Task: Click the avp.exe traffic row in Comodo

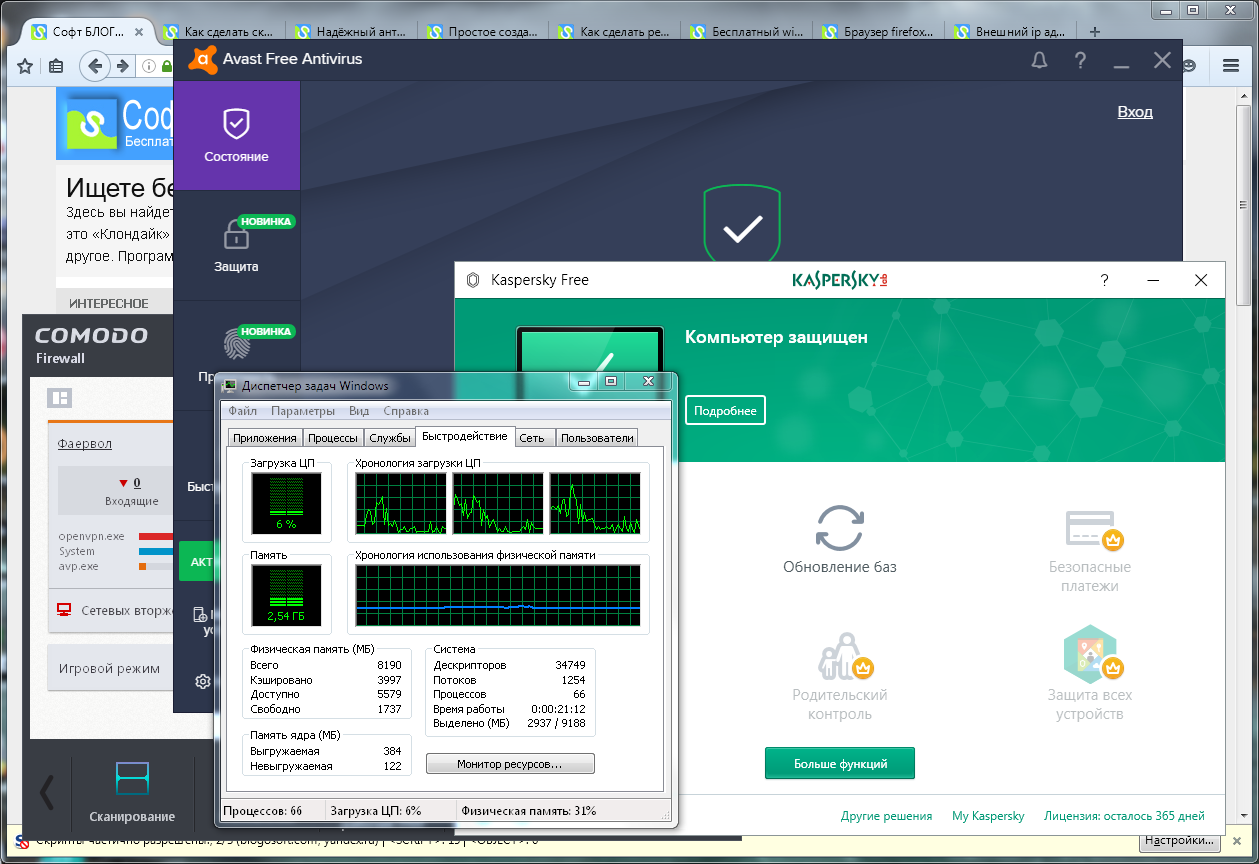Action: tap(115, 566)
